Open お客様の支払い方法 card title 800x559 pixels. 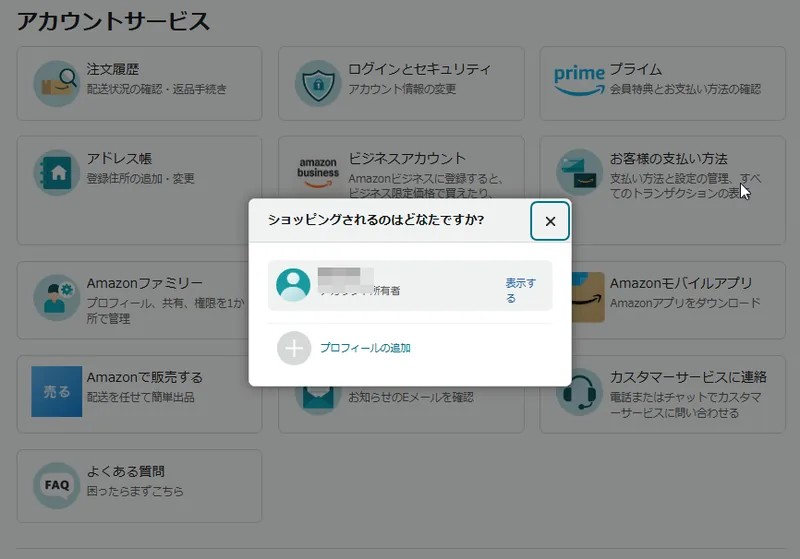click(668, 158)
